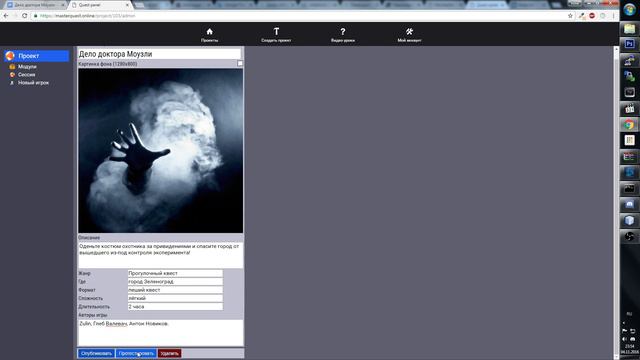The height and width of the screenshot is (360, 640).
Task: Open OBS Studio from the taskbar
Action: tap(629, 236)
